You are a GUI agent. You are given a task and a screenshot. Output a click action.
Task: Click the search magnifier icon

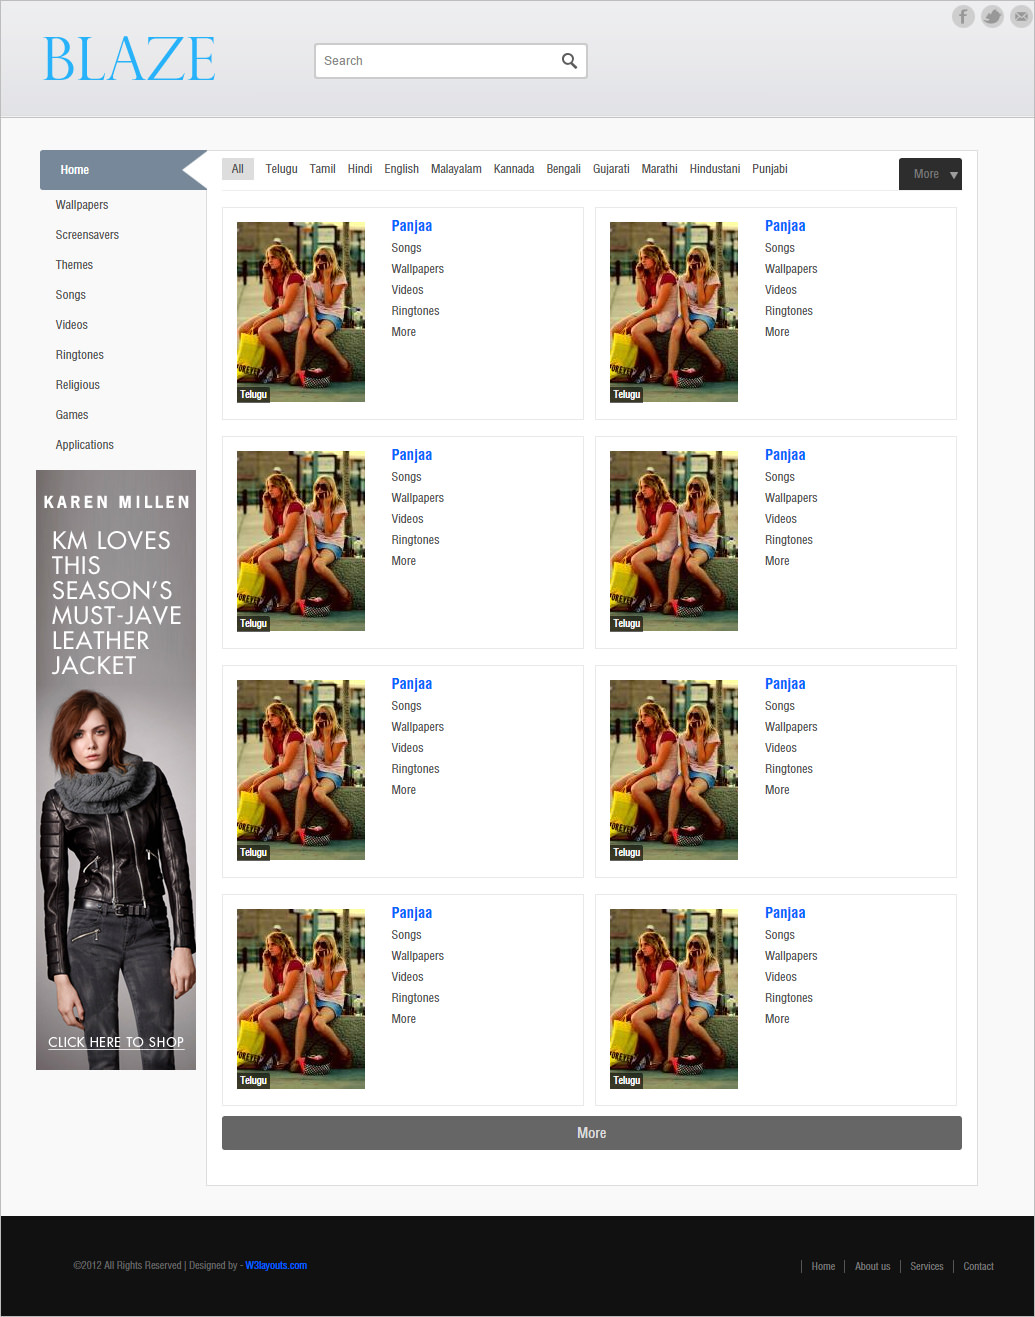(569, 60)
